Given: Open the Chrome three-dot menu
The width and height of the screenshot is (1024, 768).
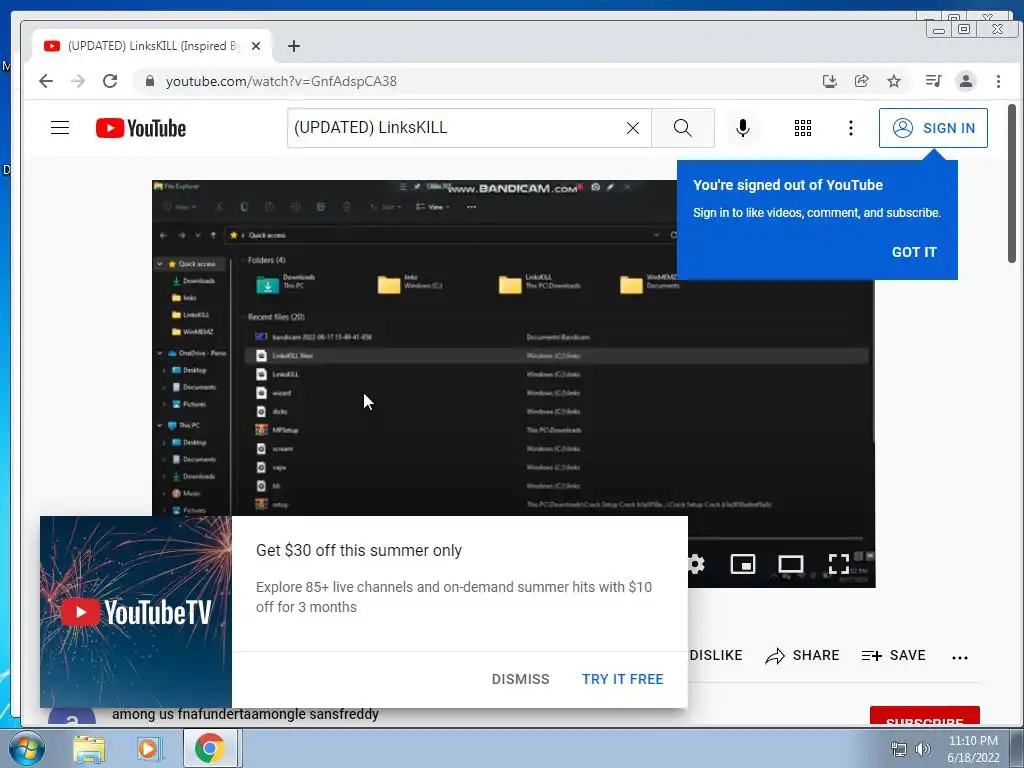Looking at the screenshot, I should click(998, 81).
